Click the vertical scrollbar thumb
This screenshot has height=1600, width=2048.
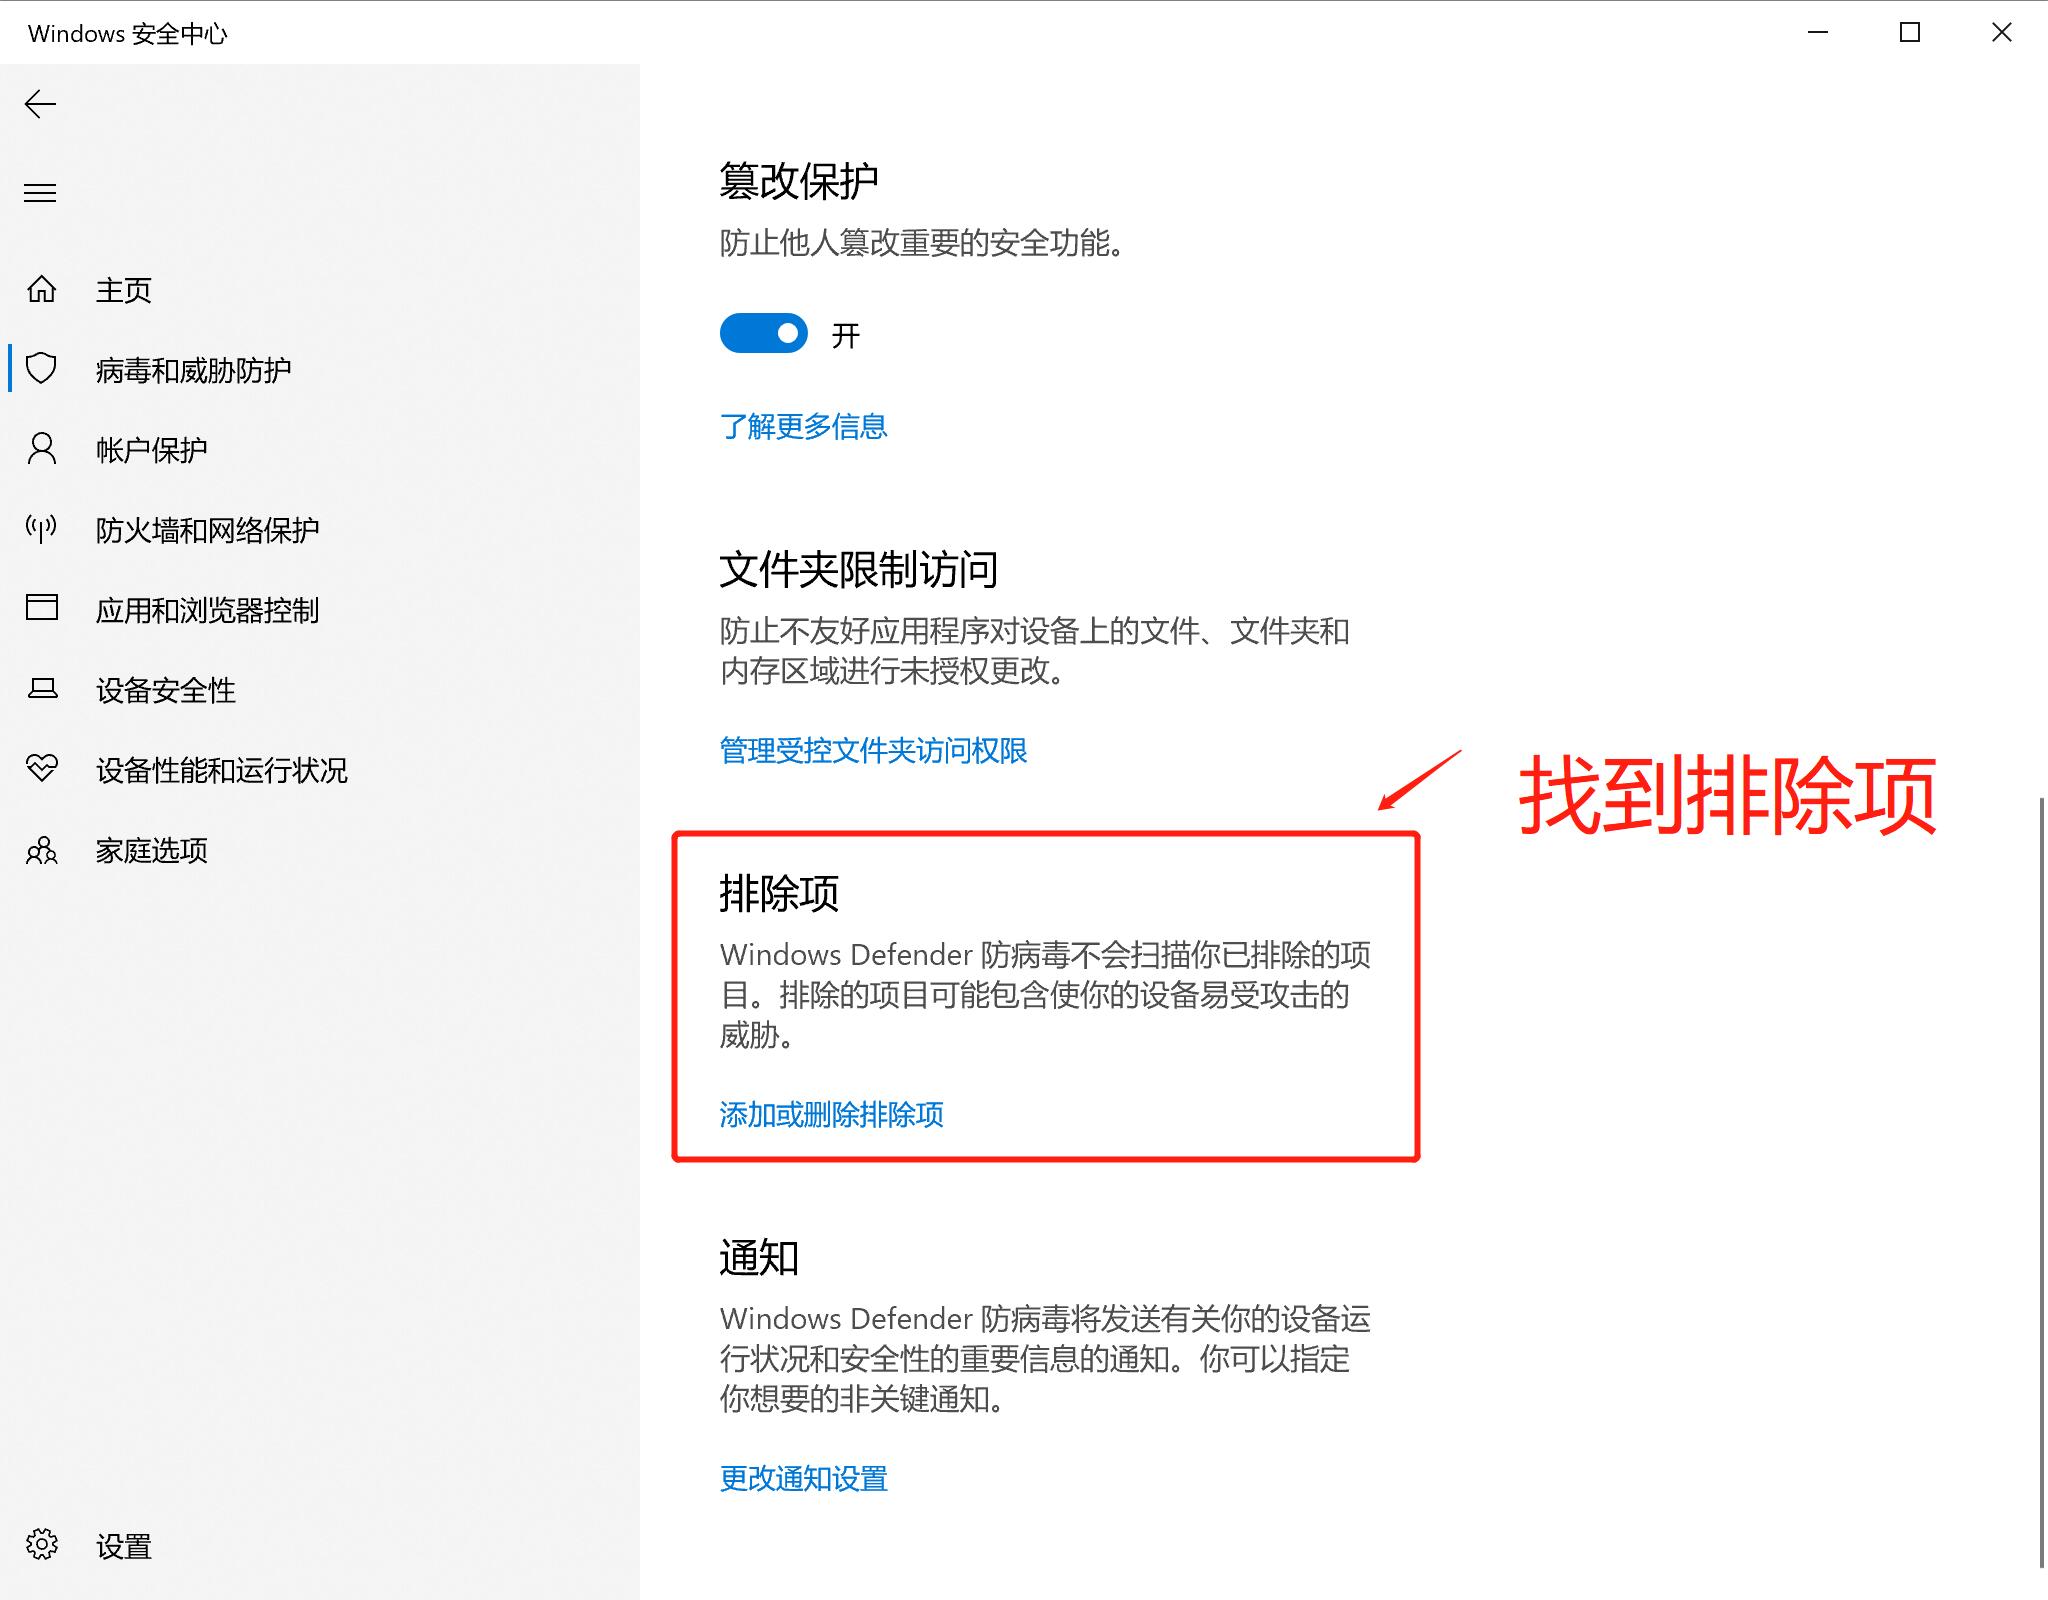point(2041,1182)
